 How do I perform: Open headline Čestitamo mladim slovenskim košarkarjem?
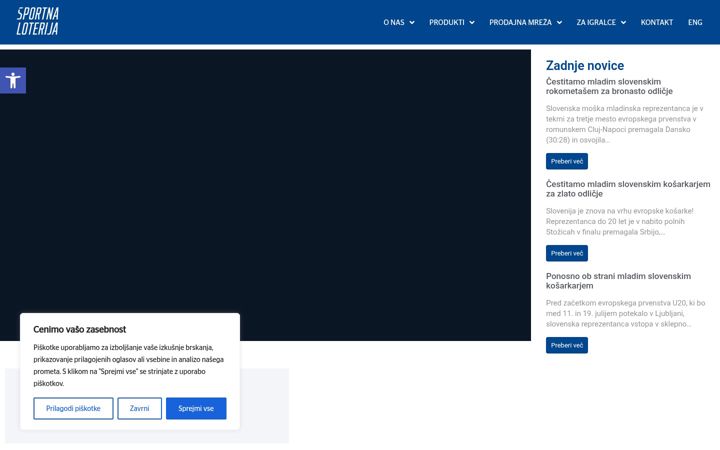628,189
